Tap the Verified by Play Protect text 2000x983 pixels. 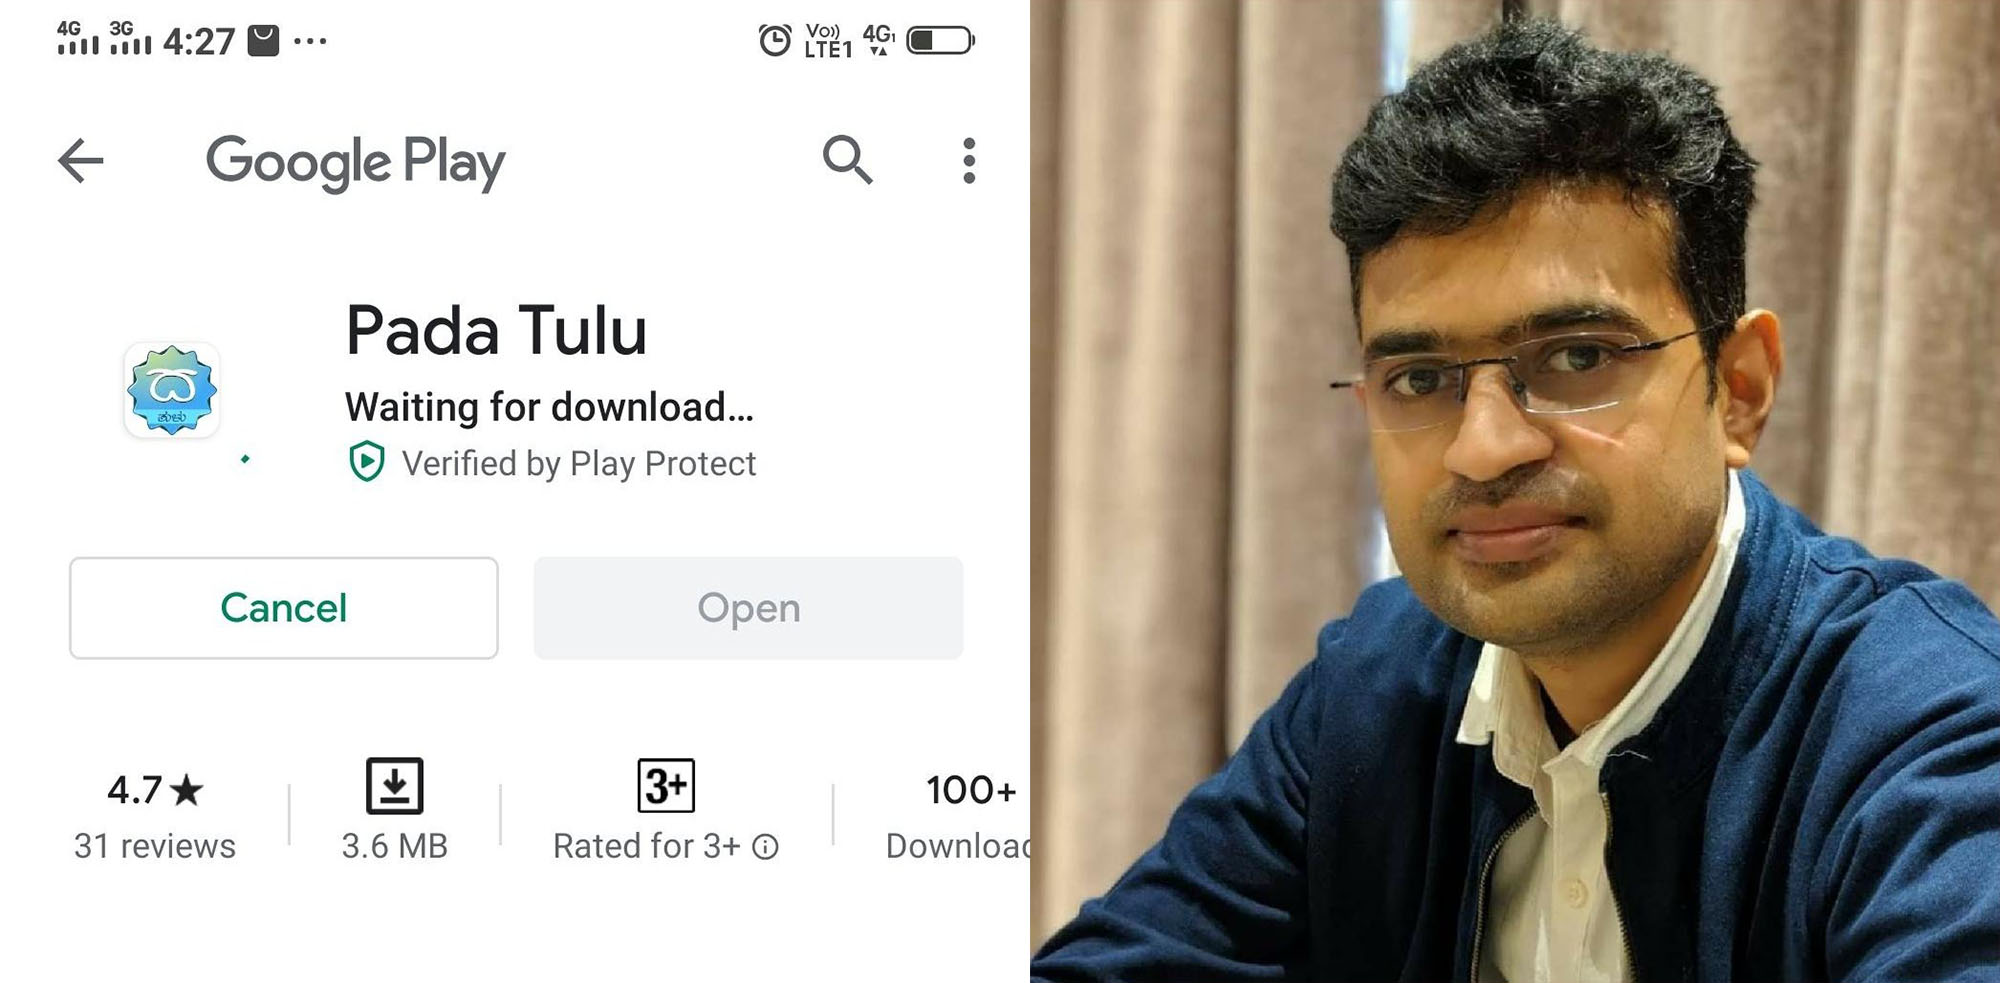tap(579, 464)
